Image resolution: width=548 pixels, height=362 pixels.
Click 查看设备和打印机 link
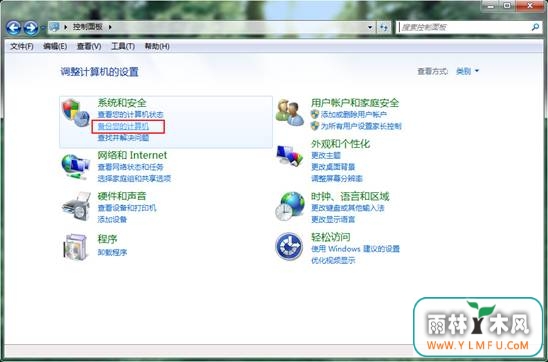point(127,208)
